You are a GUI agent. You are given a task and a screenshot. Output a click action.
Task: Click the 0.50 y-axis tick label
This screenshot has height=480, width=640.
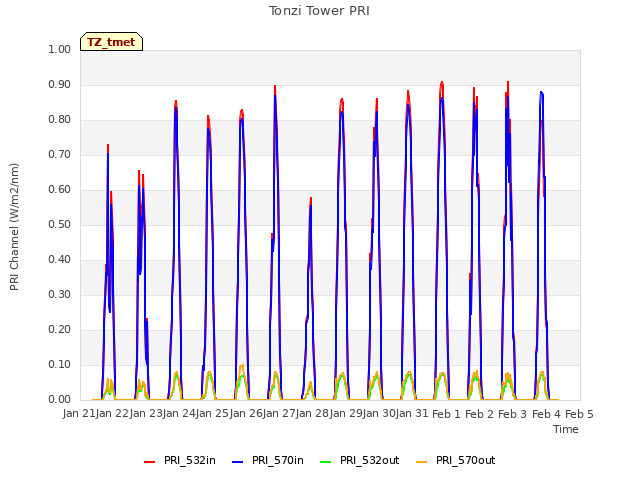pos(60,224)
